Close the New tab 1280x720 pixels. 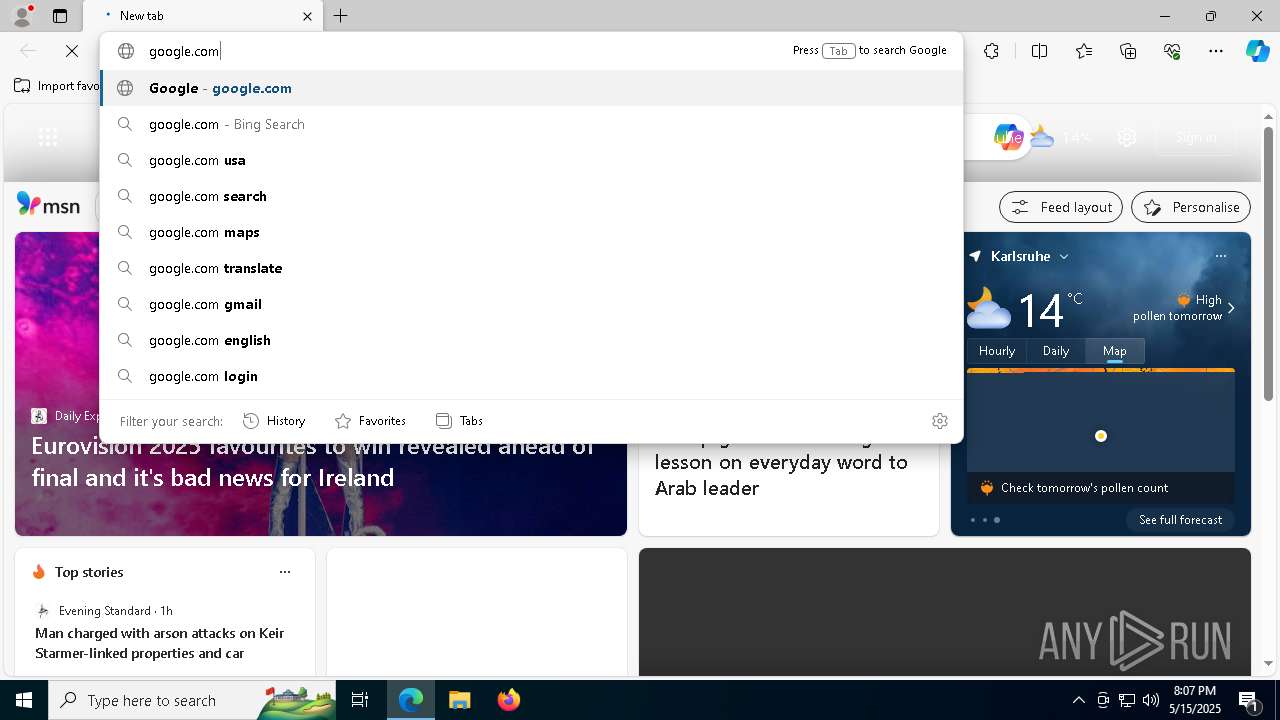click(x=307, y=16)
